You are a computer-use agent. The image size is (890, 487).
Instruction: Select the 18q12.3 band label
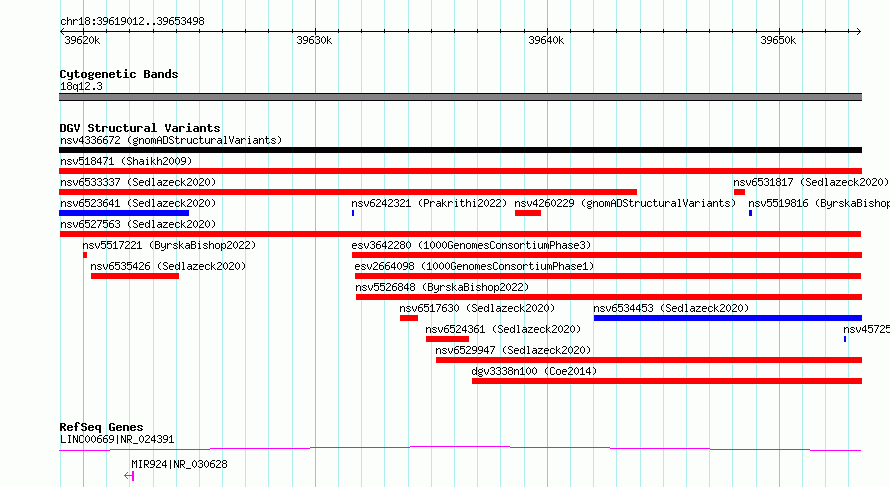coord(81,86)
